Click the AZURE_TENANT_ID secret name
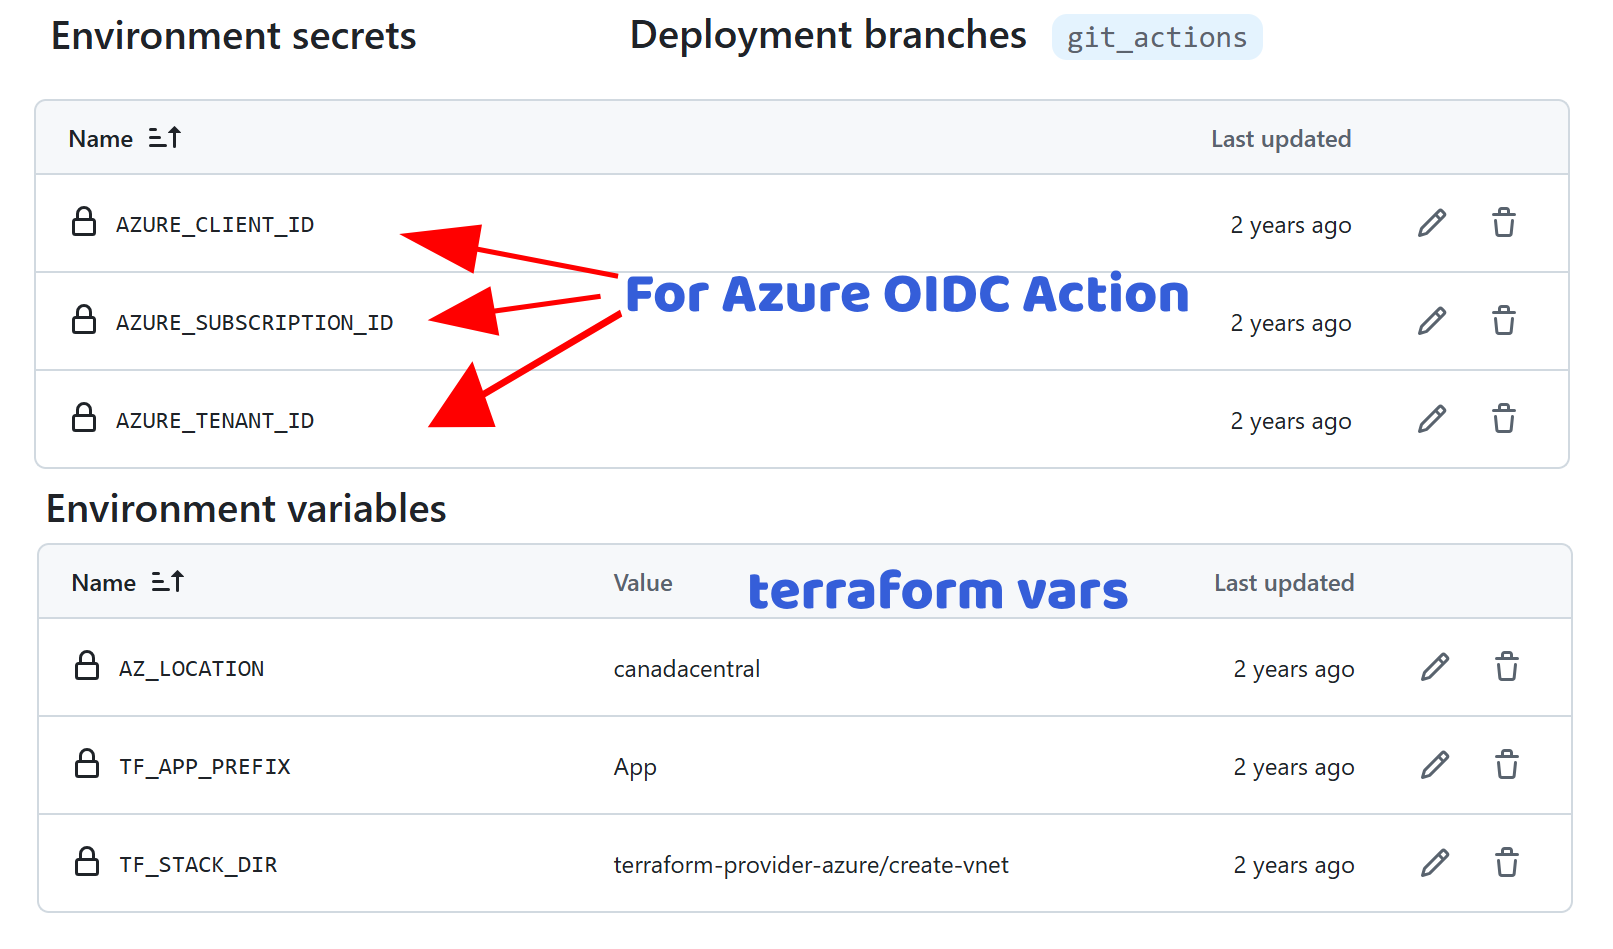The width and height of the screenshot is (1613, 949). coord(215,421)
